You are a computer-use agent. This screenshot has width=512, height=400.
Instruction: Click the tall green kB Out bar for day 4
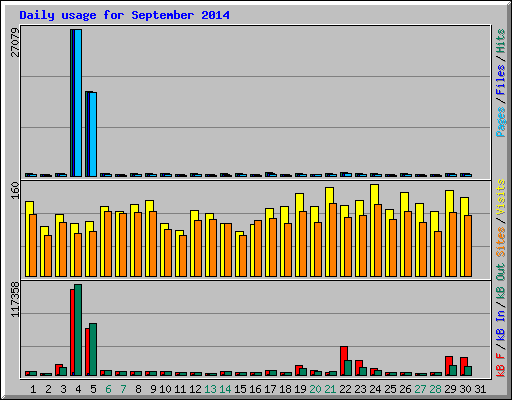tap(78, 330)
